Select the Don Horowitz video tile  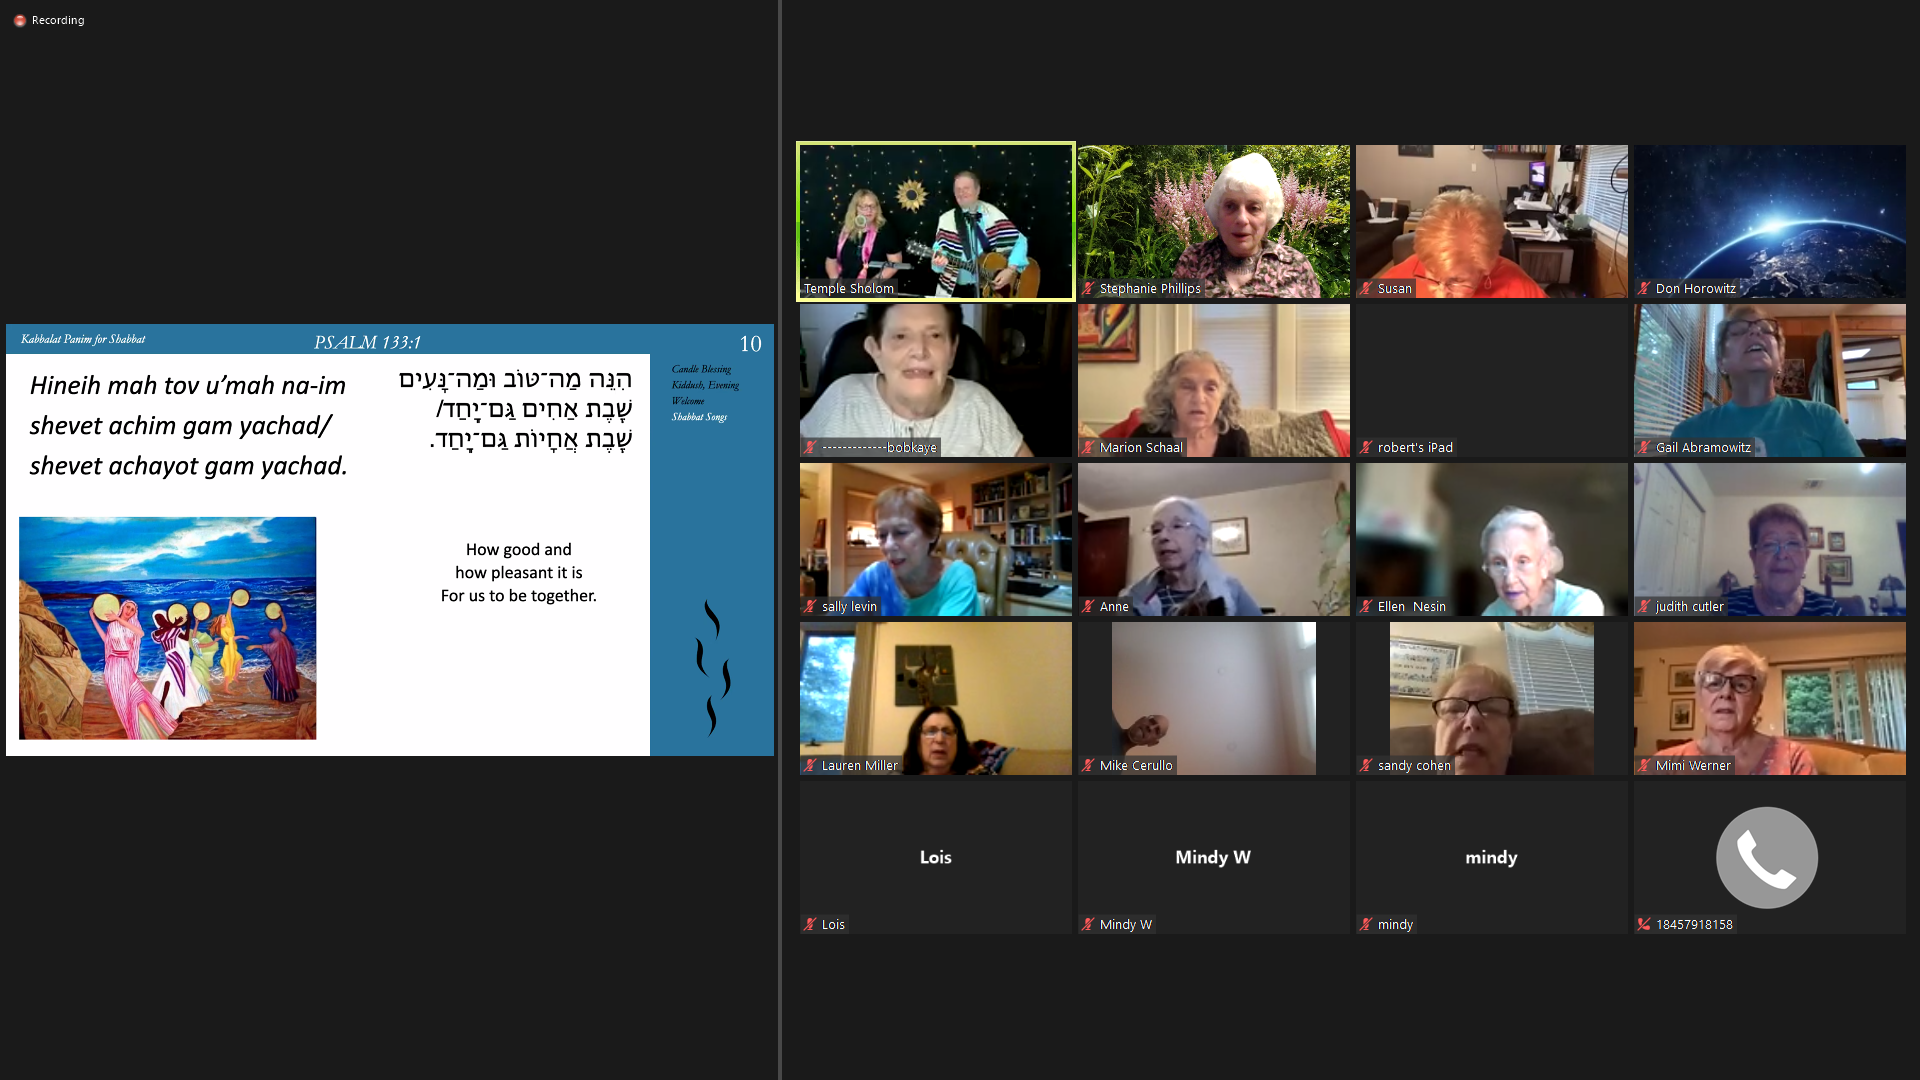[1767, 220]
